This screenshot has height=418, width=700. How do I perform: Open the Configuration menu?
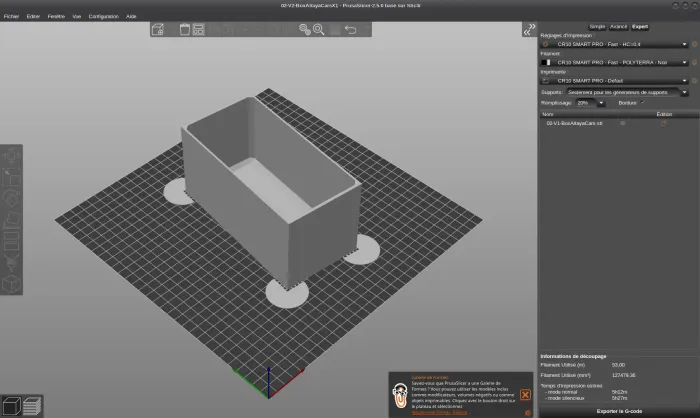pos(103,17)
